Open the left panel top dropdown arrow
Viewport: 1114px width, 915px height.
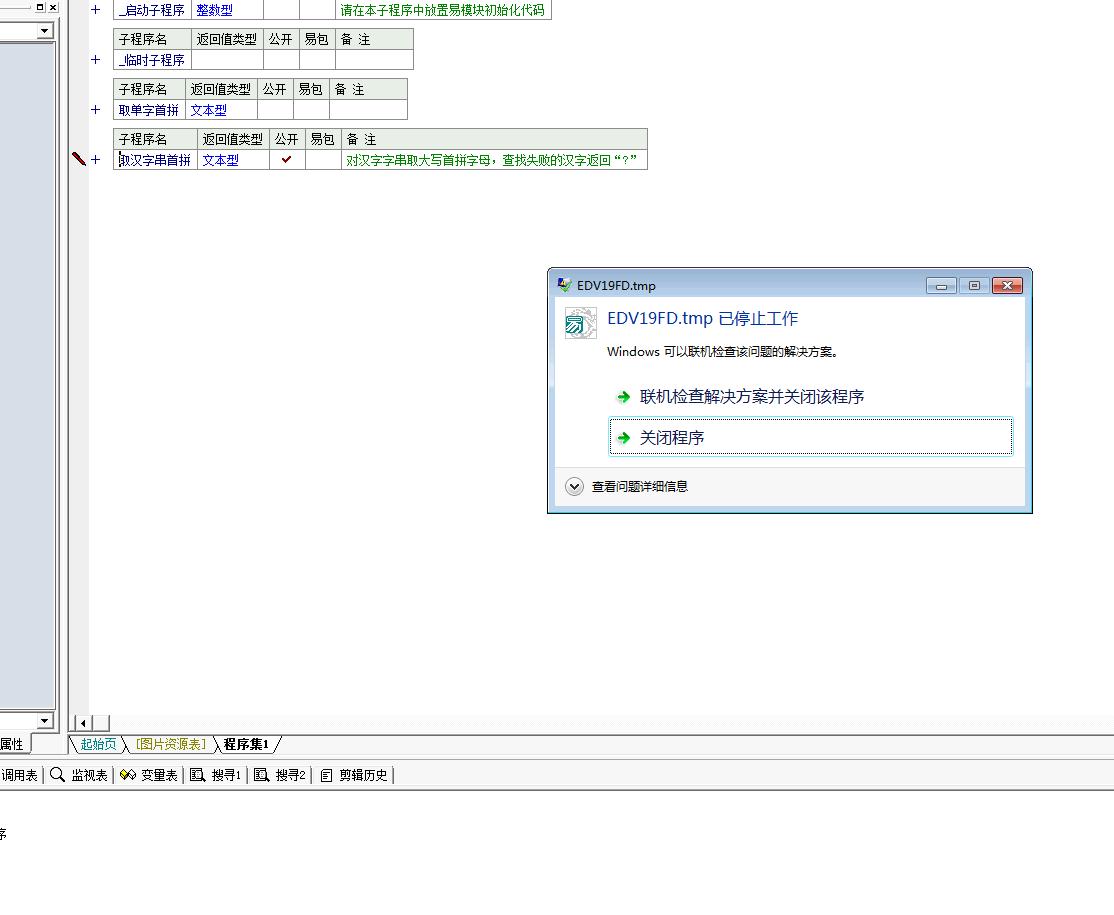[x=45, y=31]
